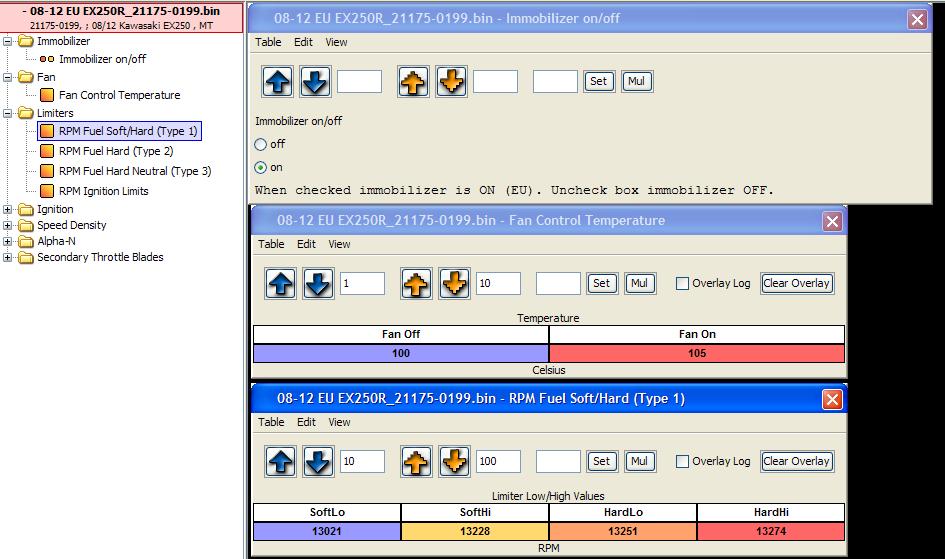Click blue up arrow in Immobilizer window
Viewport: 945px width, 559px height.
coord(279,82)
